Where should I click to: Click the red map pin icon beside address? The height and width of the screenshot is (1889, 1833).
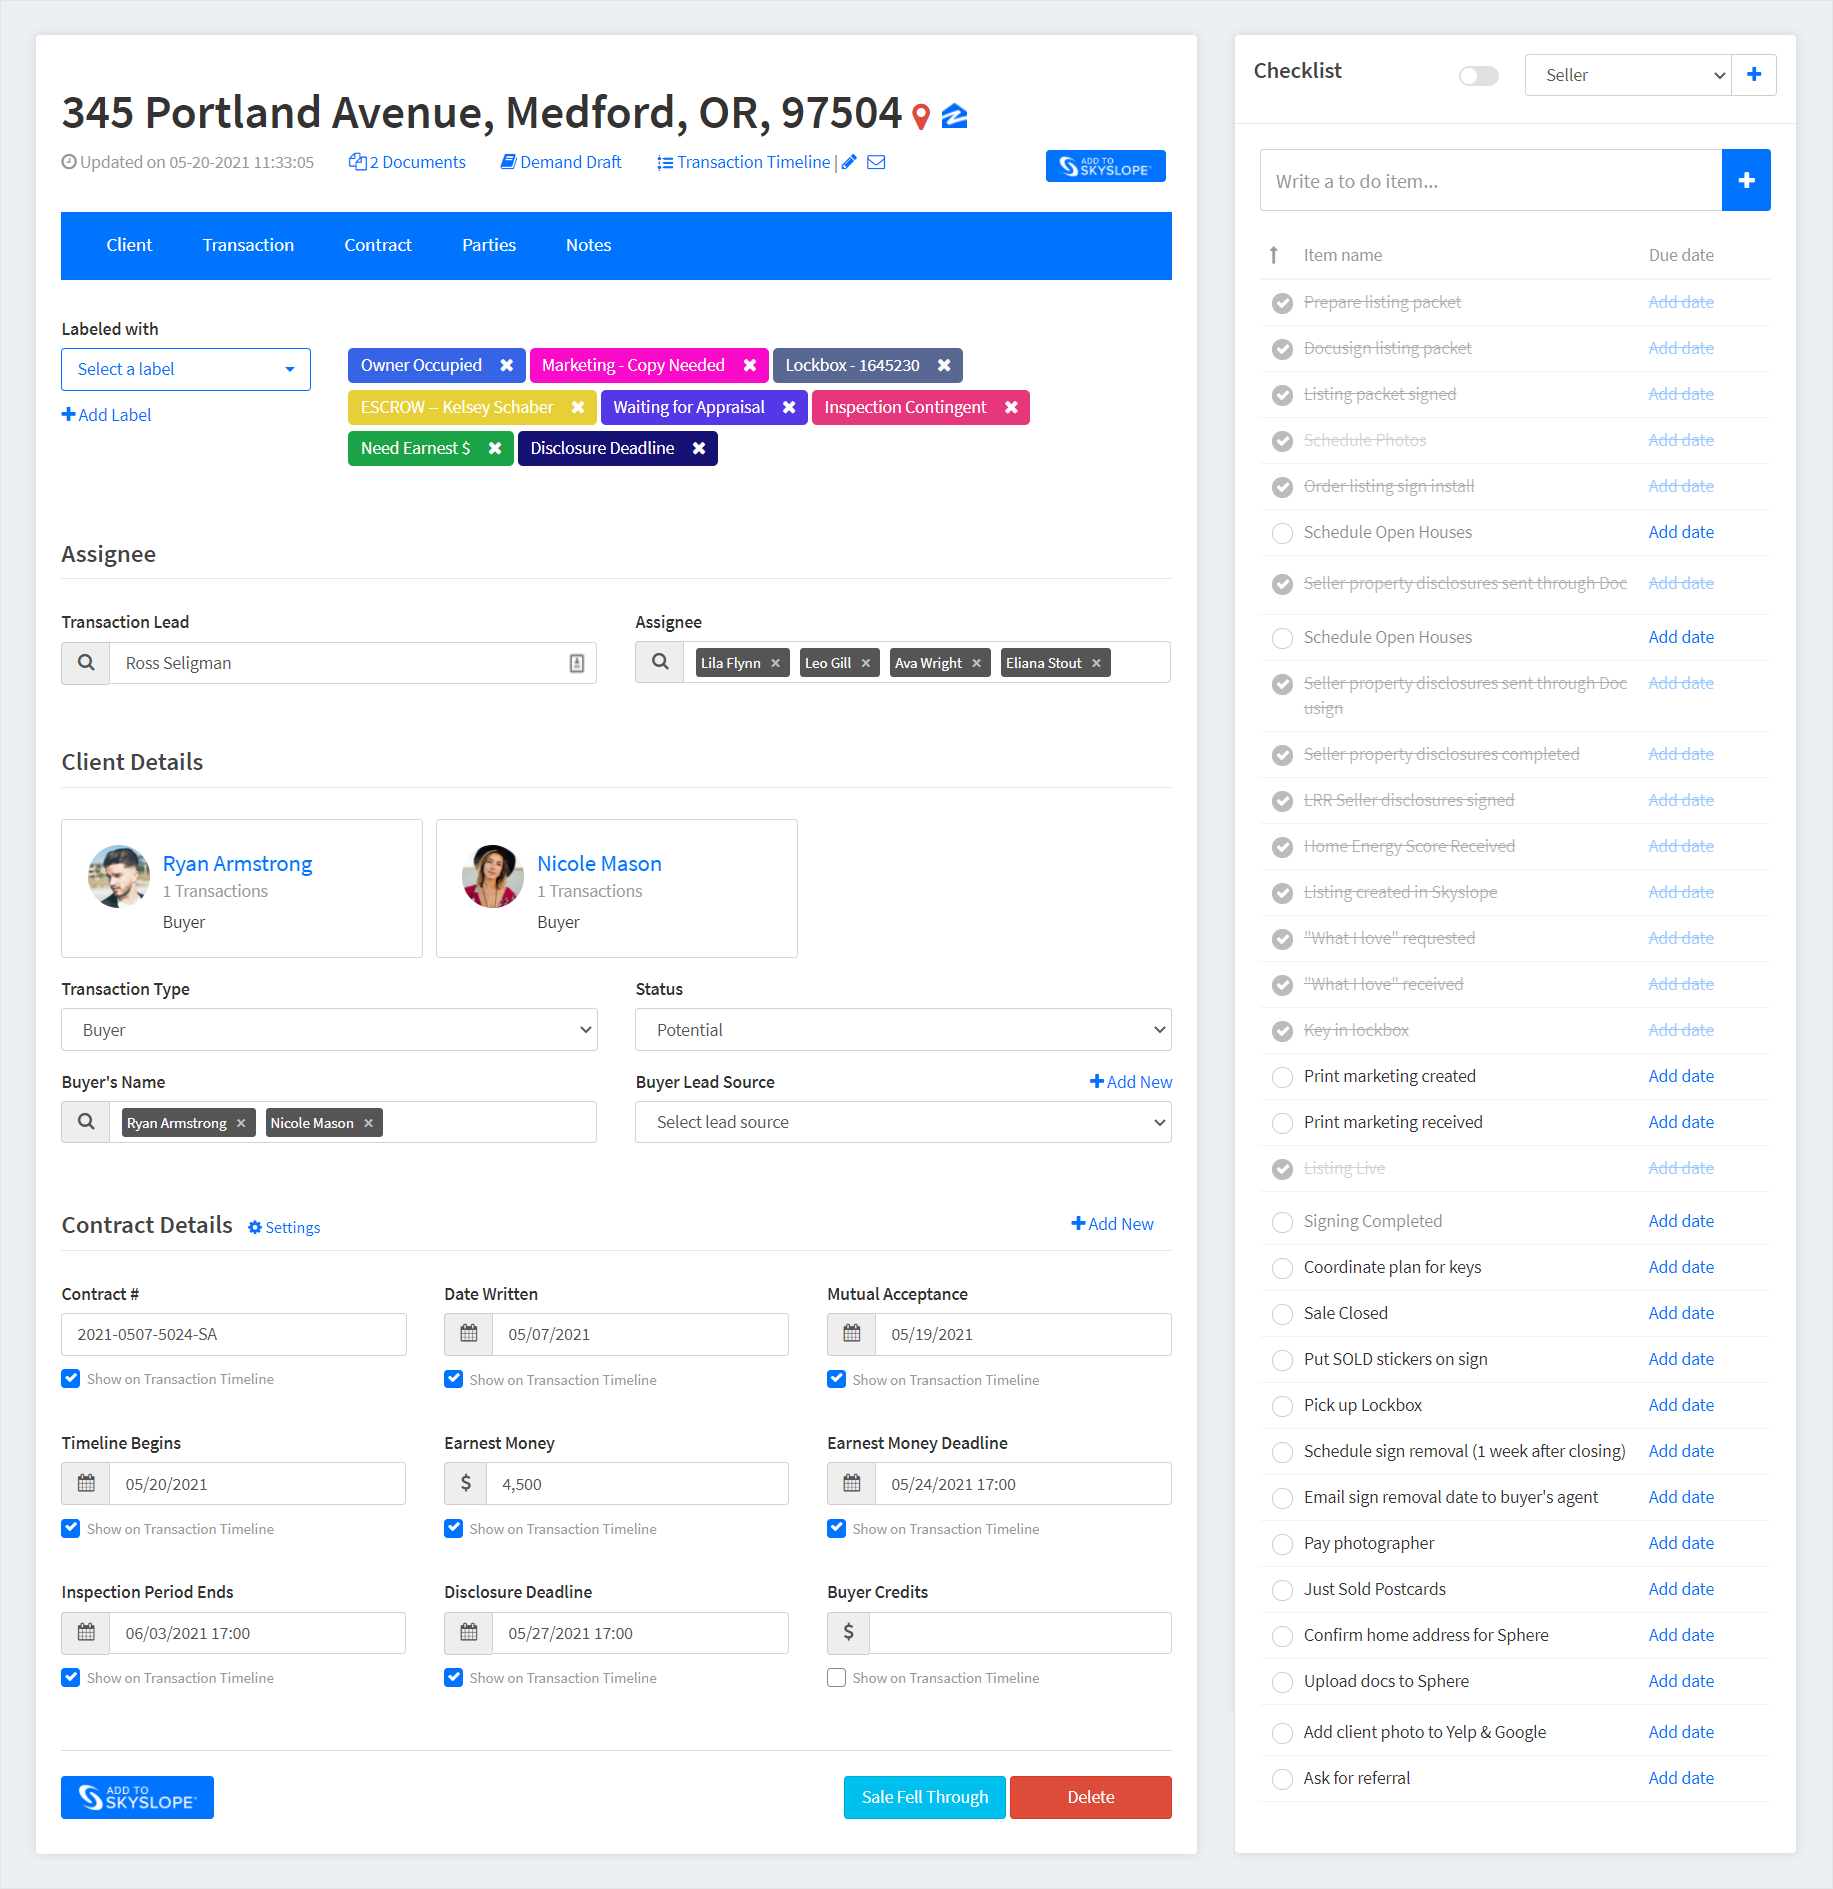click(x=921, y=116)
